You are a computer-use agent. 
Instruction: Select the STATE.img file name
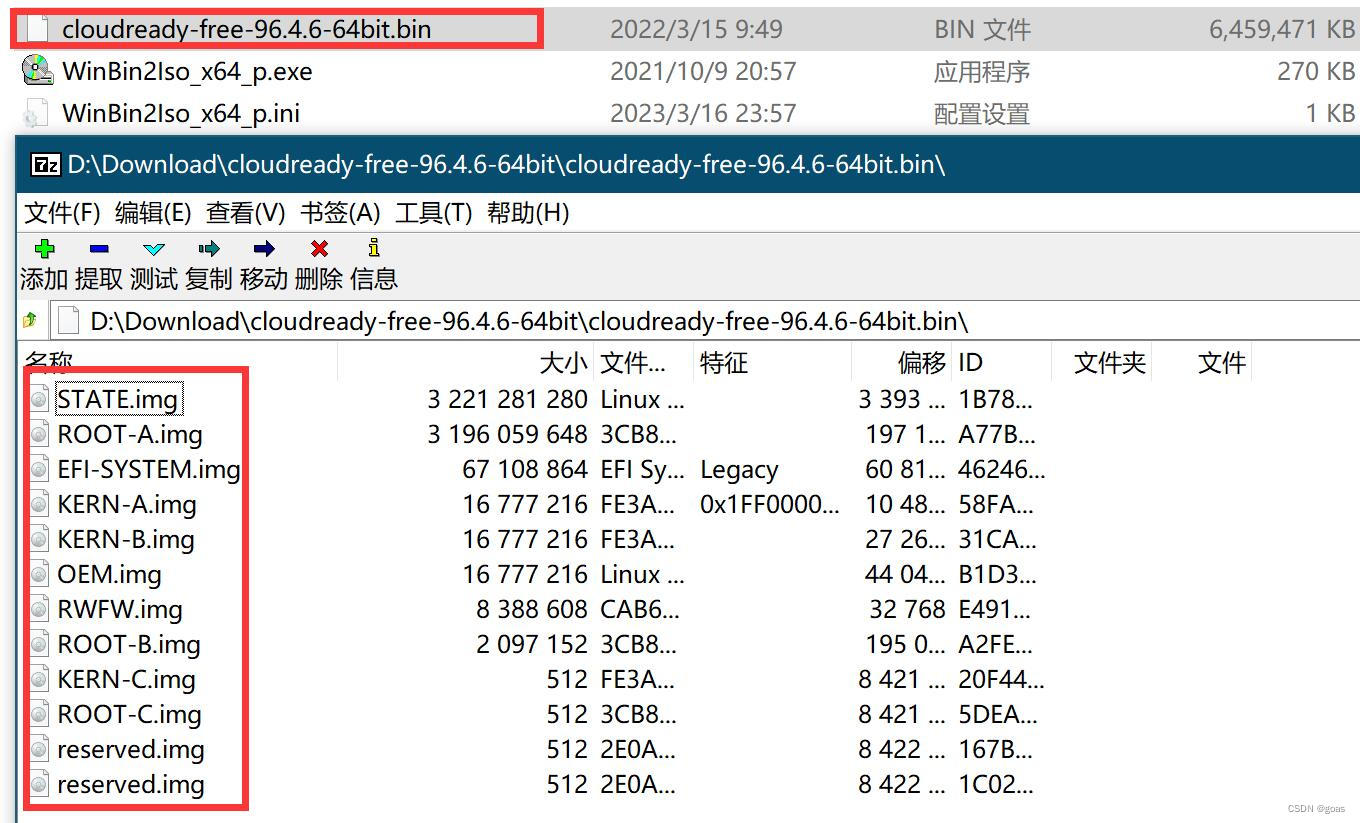pyautogui.click(x=118, y=399)
